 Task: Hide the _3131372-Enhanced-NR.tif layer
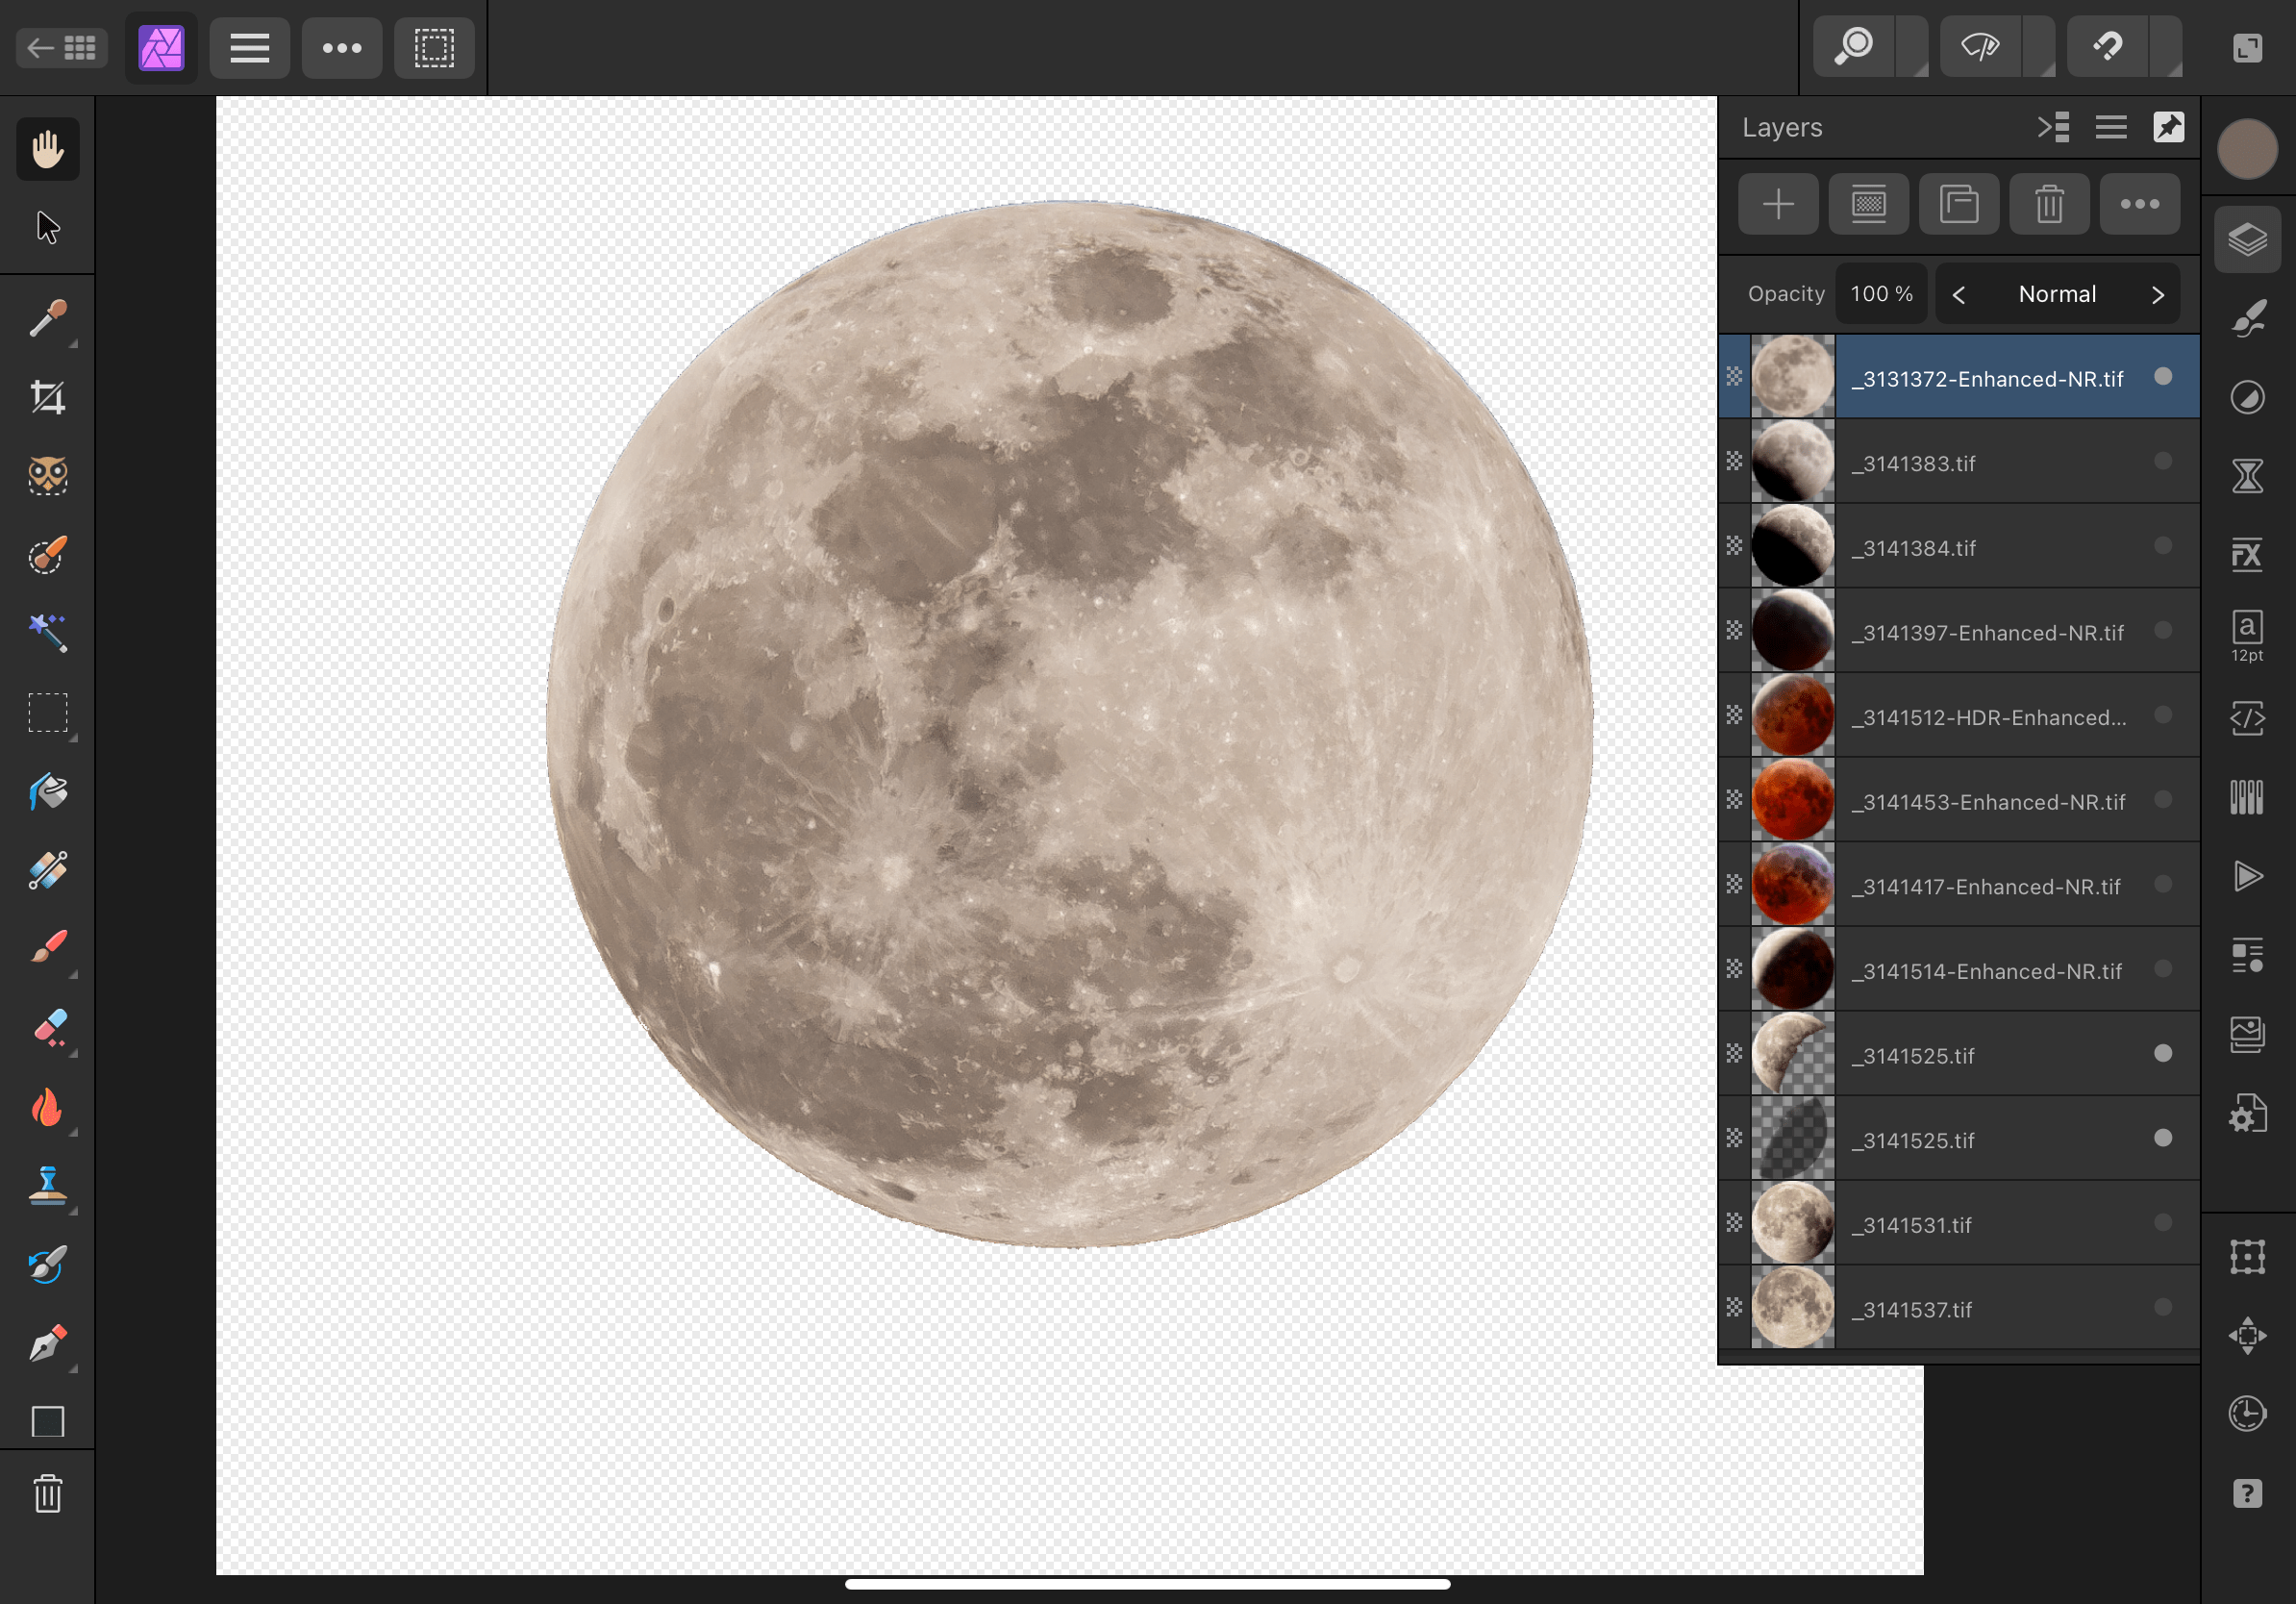pos(2162,377)
